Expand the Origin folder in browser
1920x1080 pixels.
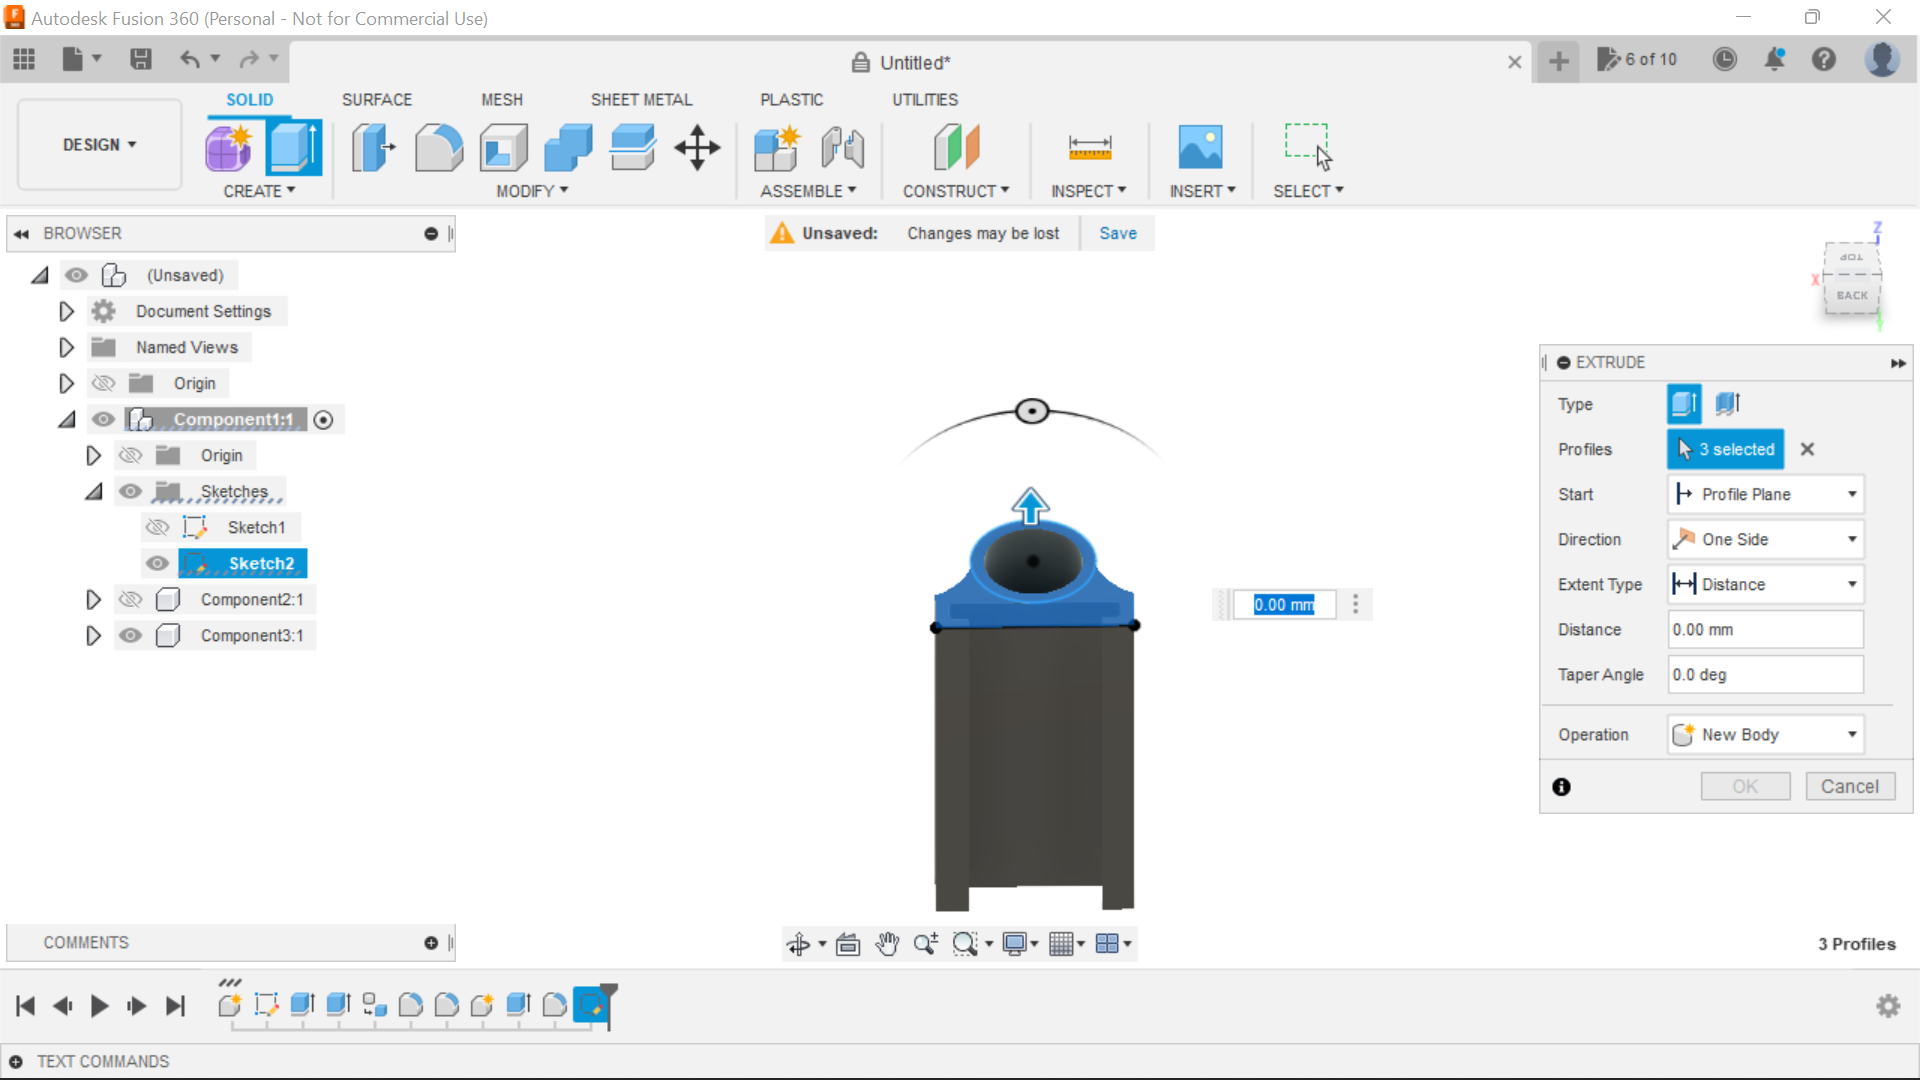coord(66,384)
